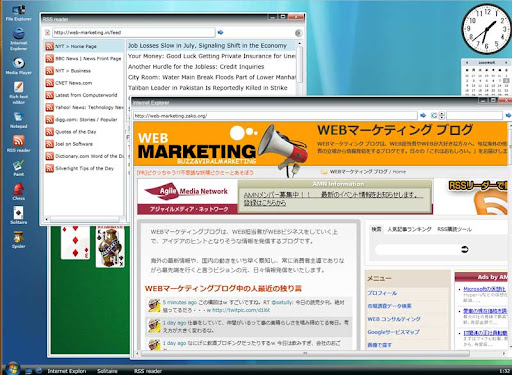Click the web page search input field
Viewport: 512px width, 375px height.
(x=417, y=249)
